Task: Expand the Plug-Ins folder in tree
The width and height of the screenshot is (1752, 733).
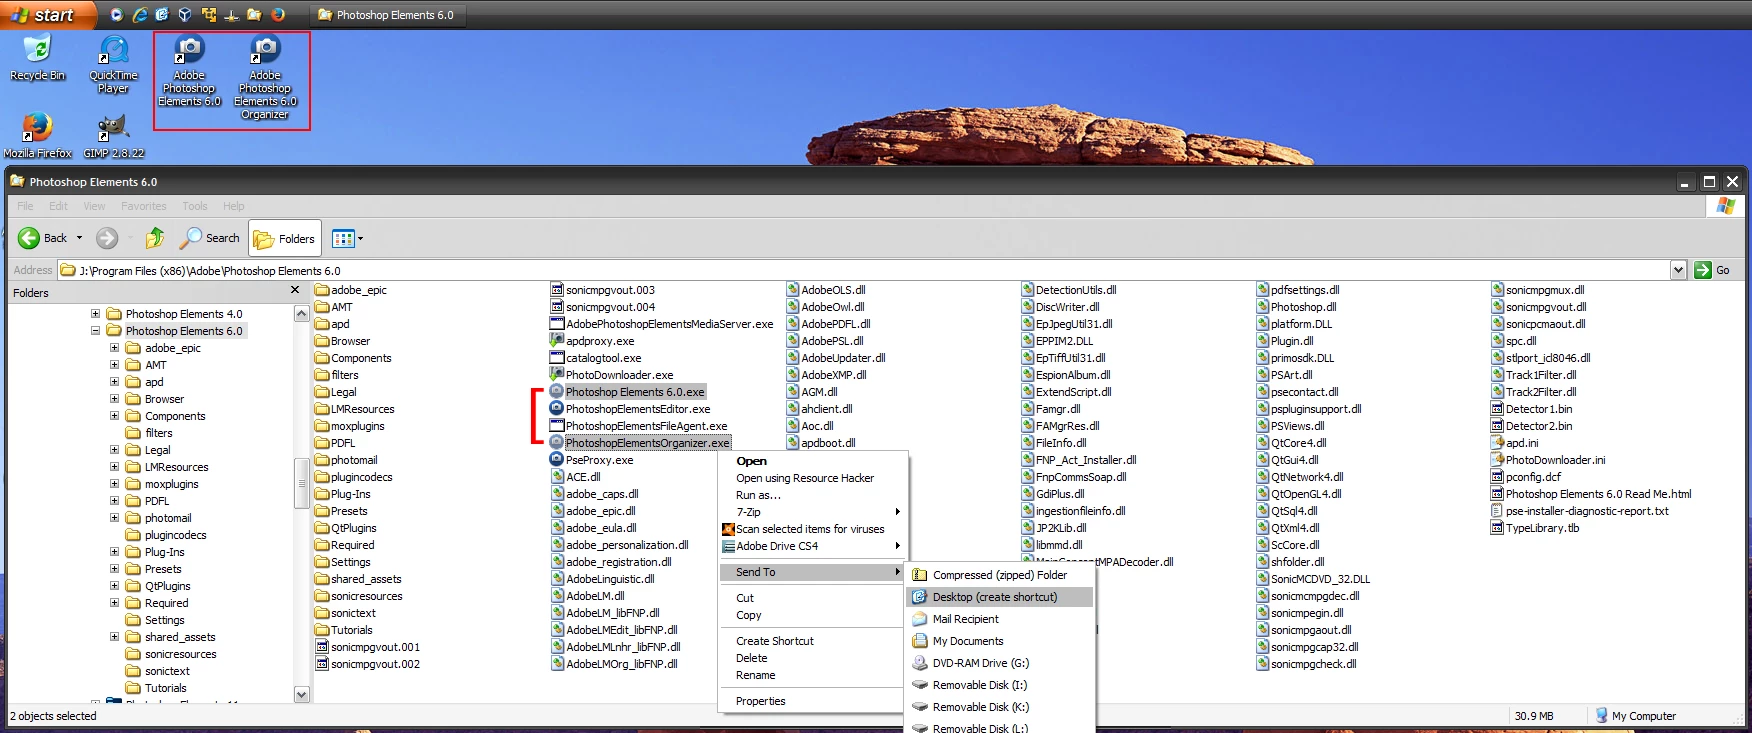Action: (114, 551)
